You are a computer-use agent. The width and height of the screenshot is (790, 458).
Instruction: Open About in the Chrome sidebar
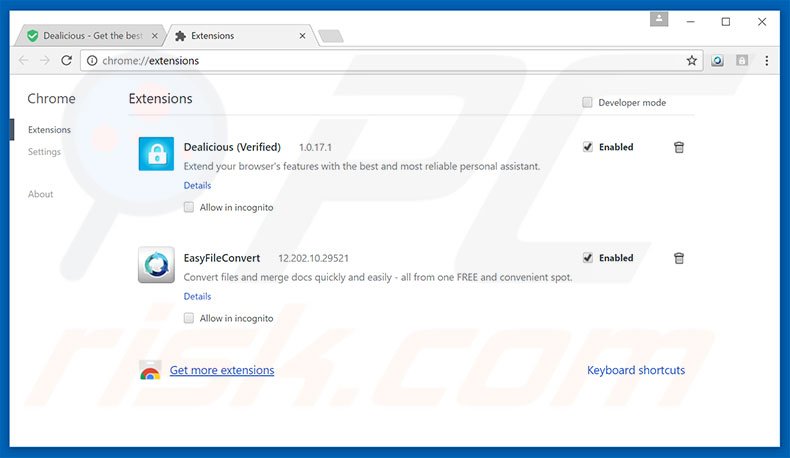coord(40,194)
